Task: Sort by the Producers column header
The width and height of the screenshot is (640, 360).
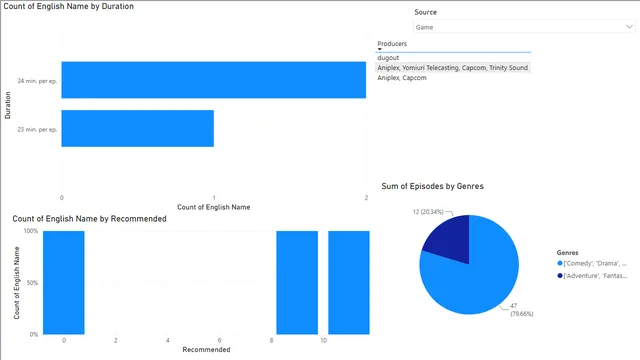Action: coord(392,44)
